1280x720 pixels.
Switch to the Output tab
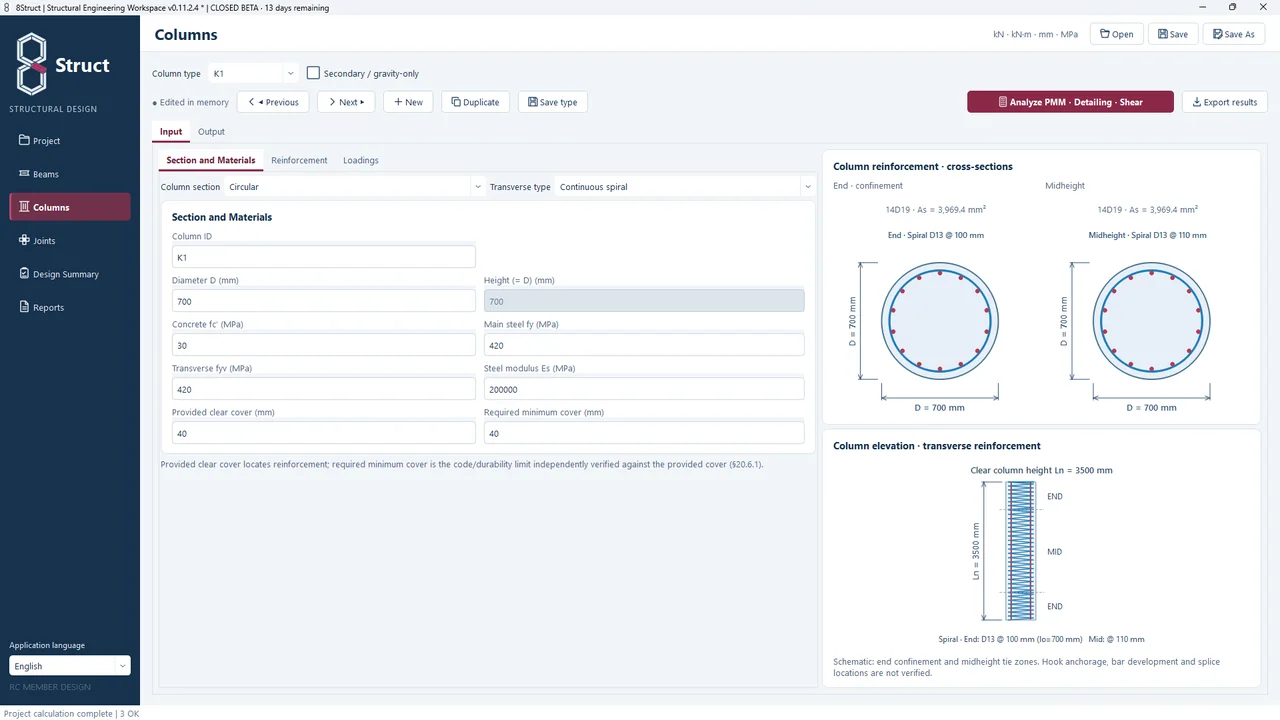click(211, 132)
